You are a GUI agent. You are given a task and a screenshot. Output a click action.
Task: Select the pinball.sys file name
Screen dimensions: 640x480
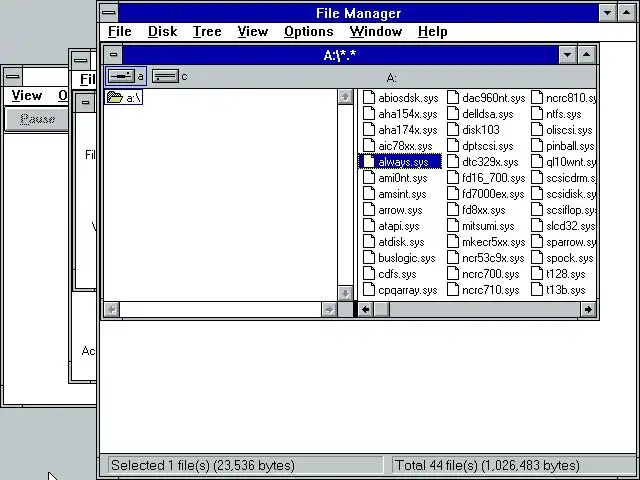click(570, 146)
